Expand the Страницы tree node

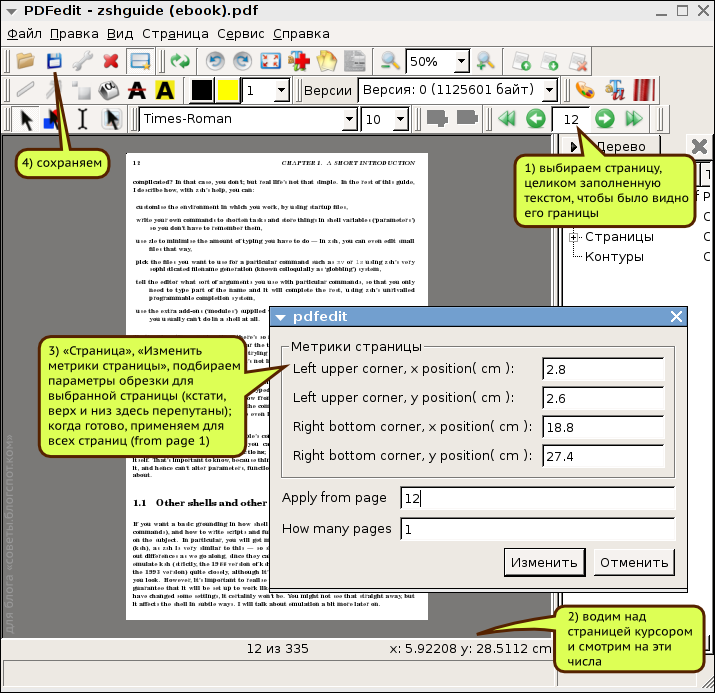tap(574, 237)
